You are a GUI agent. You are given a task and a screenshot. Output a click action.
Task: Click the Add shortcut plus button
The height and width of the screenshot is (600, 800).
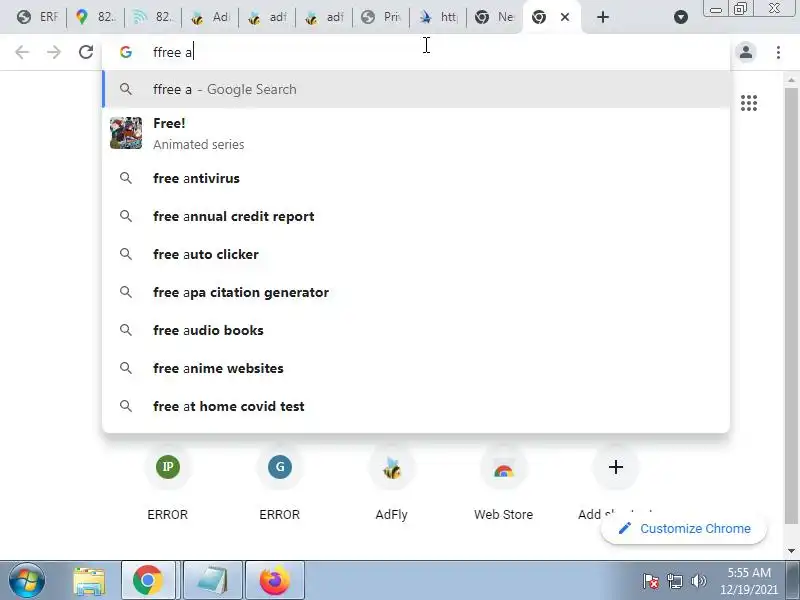click(615, 467)
